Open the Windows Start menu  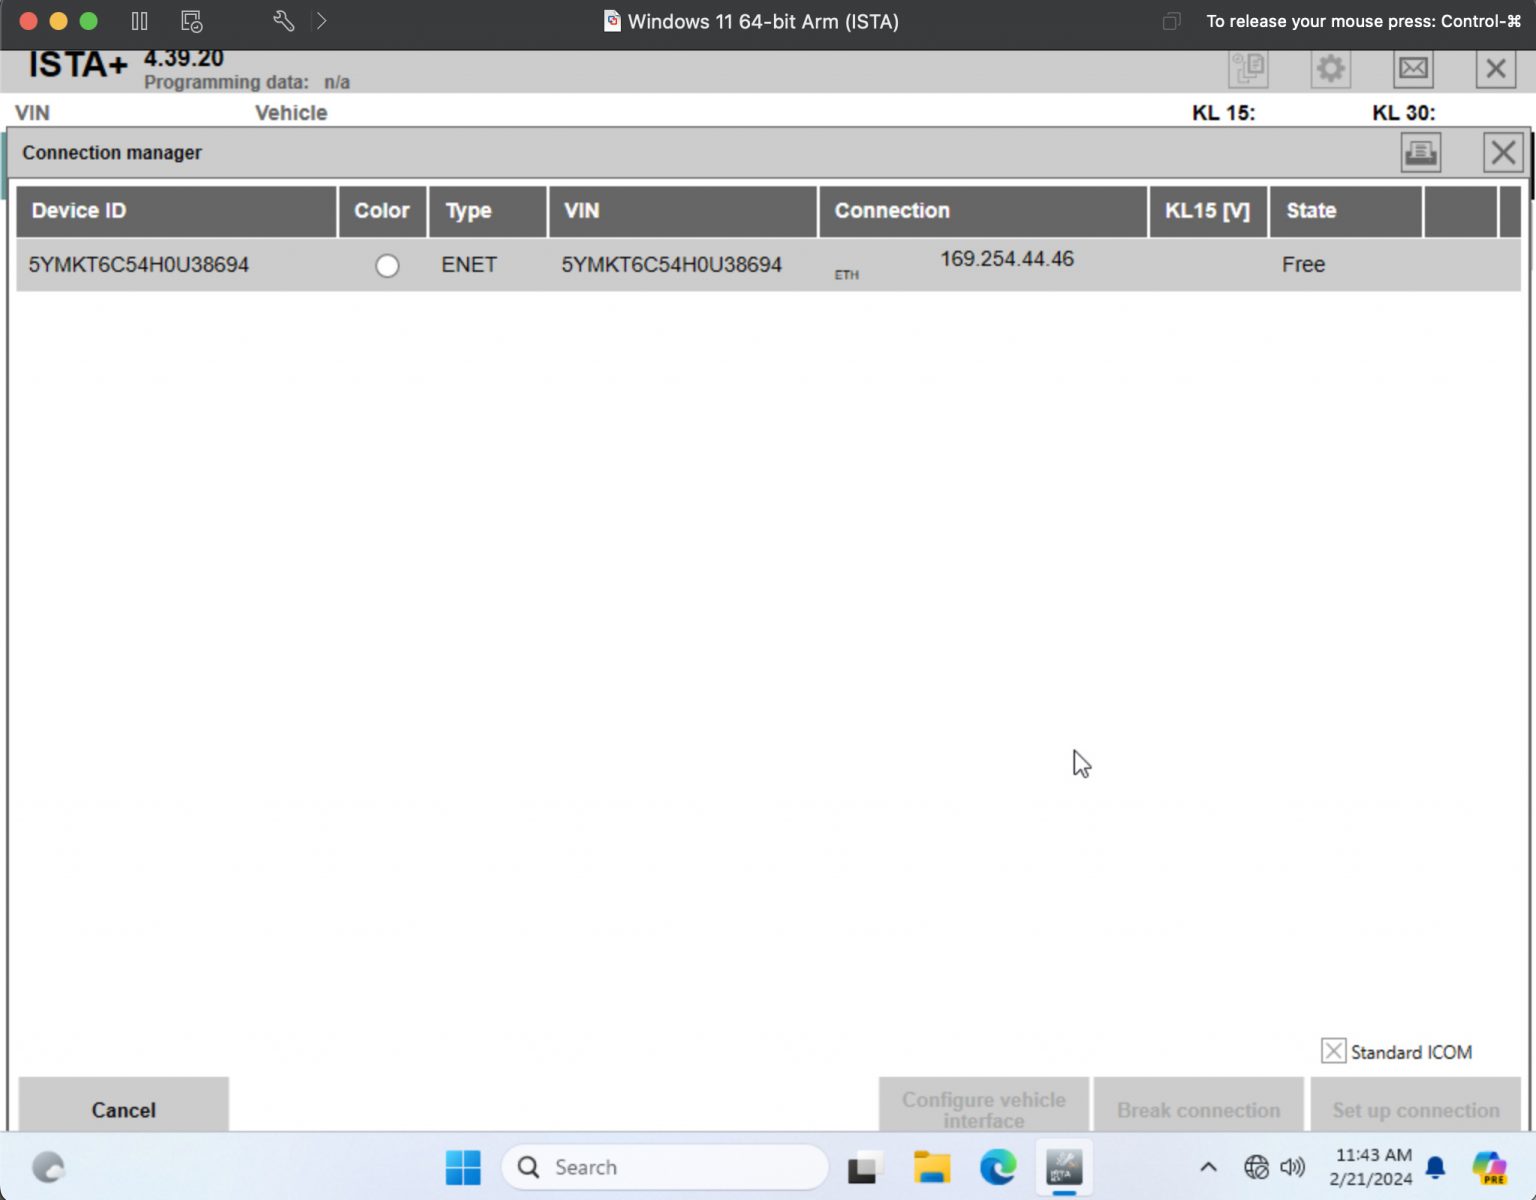coord(463,1167)
